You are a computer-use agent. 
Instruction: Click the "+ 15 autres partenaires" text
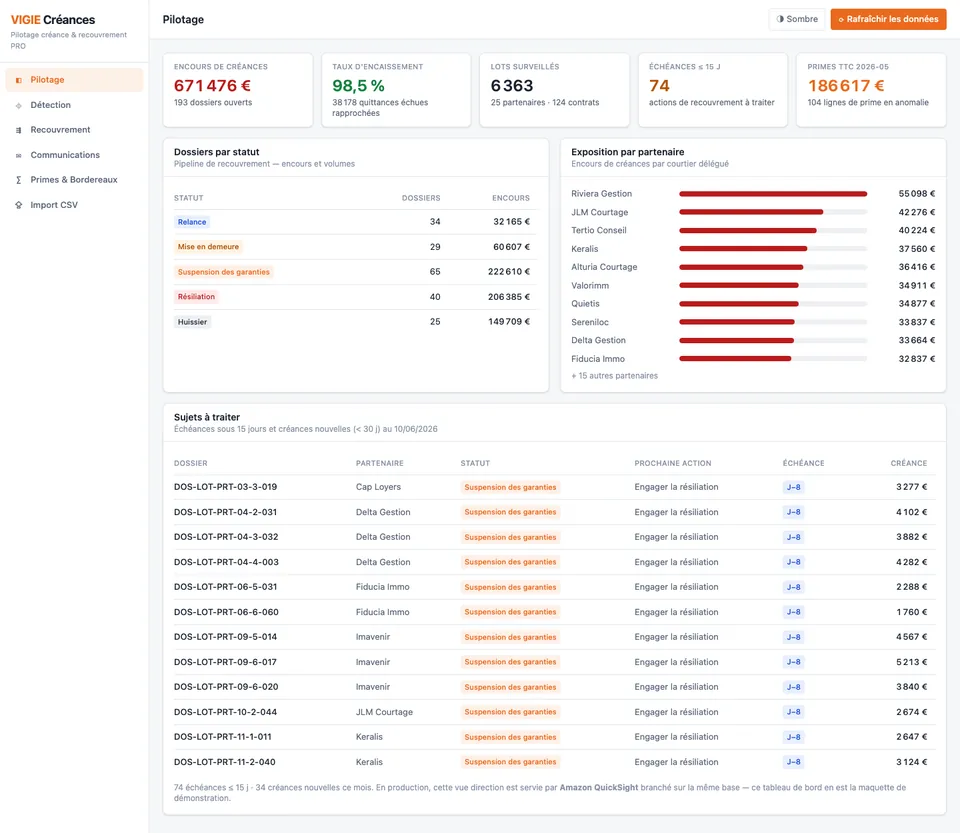click(x=615, y=376)
